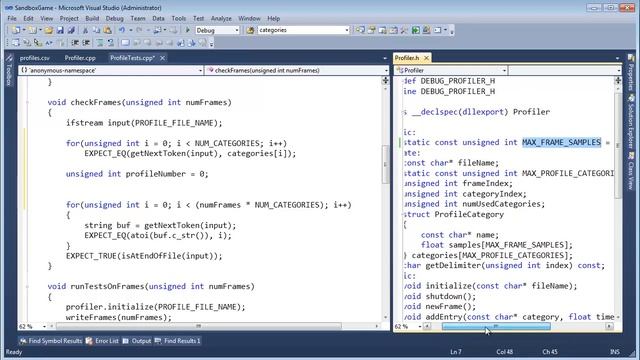Click the New Project toolbar icon
The image size is (640, 360).
click(16, 30)
